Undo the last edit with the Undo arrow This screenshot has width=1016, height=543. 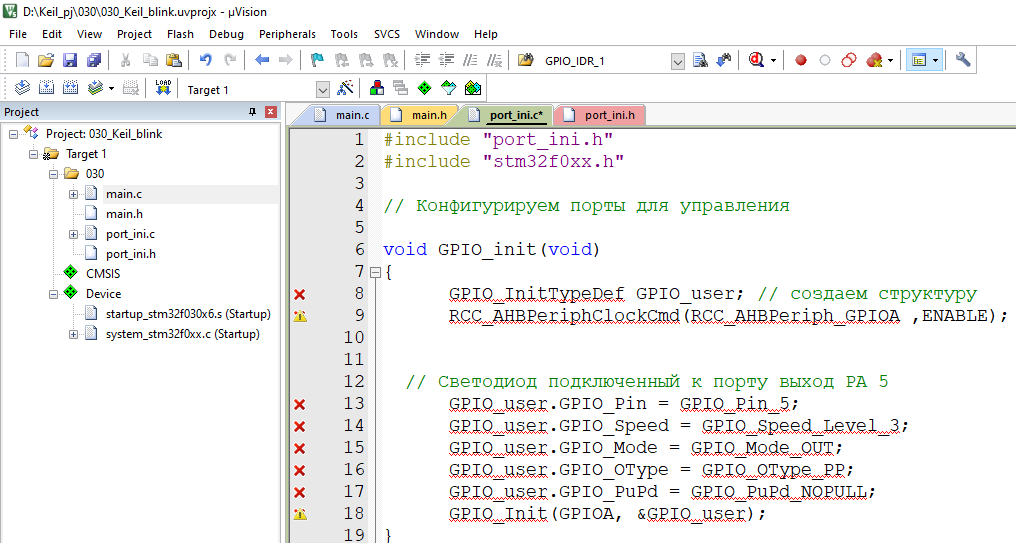tap(205, 60)
